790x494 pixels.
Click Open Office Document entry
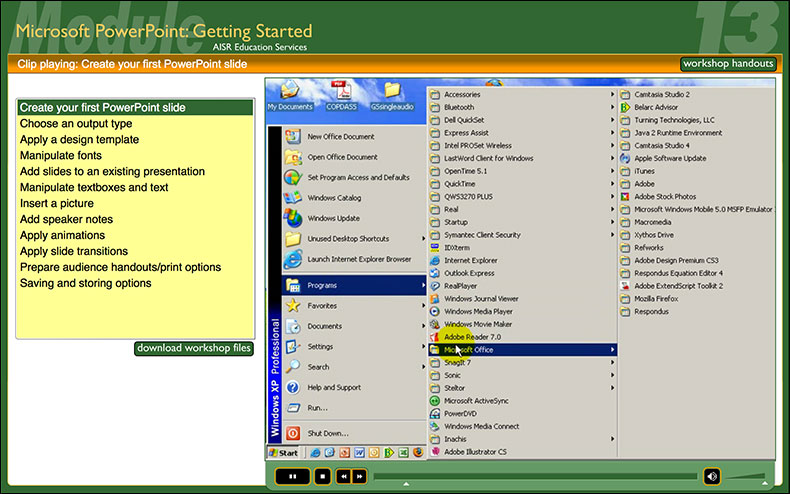click(x=354, y=157)
